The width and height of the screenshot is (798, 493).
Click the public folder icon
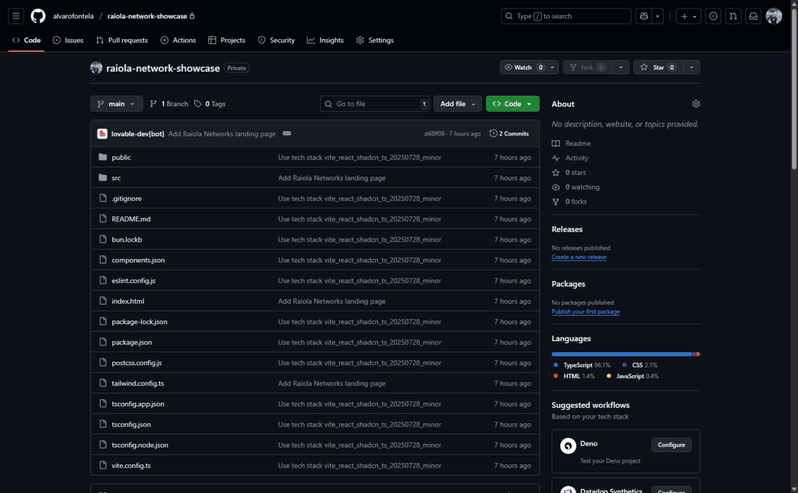[103, 157]
